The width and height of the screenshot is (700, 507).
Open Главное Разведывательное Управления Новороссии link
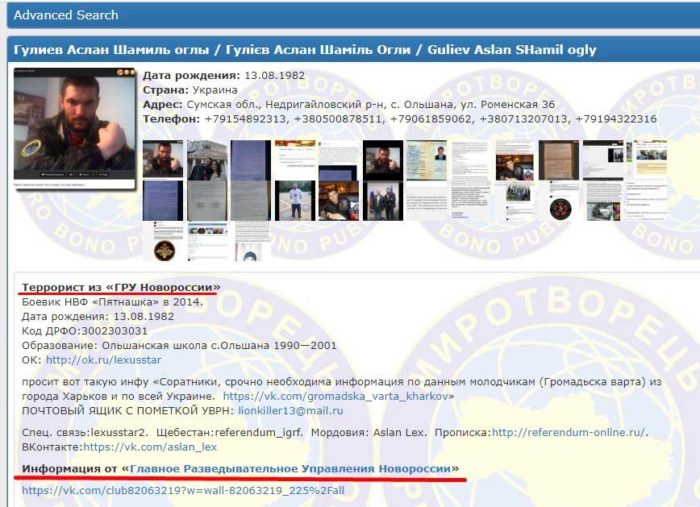290,469
